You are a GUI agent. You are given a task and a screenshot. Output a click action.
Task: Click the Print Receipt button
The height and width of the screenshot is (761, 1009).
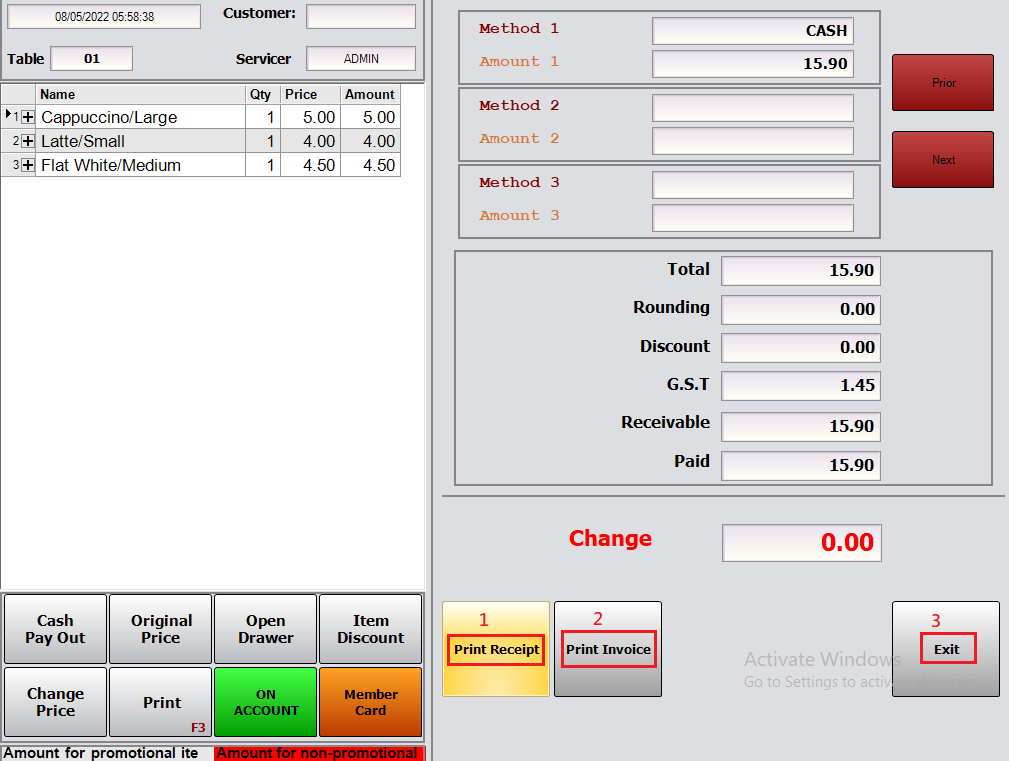(x=496, y=648)
